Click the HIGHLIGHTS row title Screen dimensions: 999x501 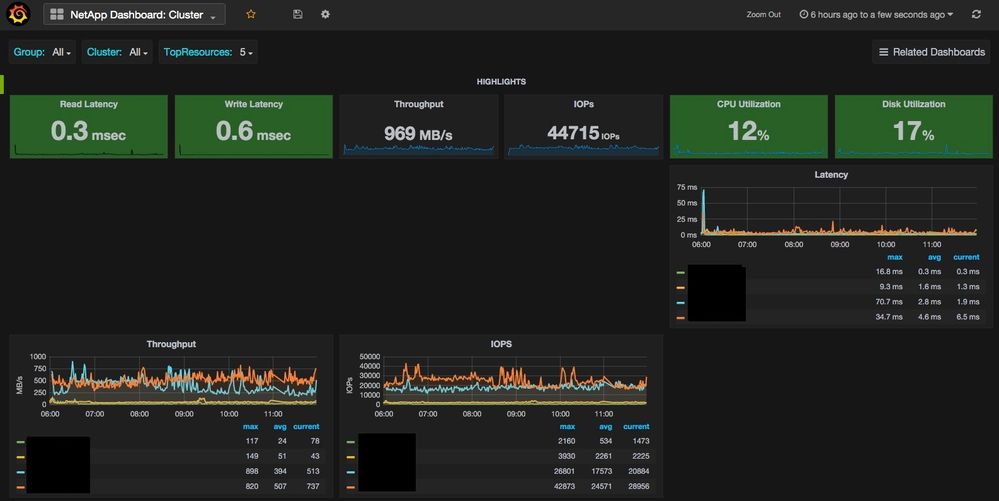pos(501,82)
